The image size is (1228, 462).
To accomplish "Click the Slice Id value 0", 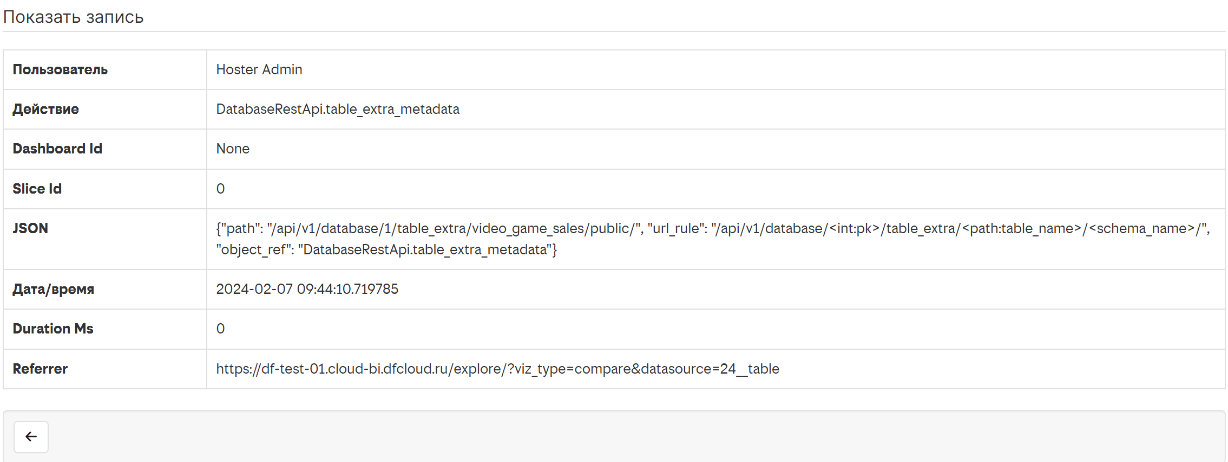I will click(x=221, y=189).
